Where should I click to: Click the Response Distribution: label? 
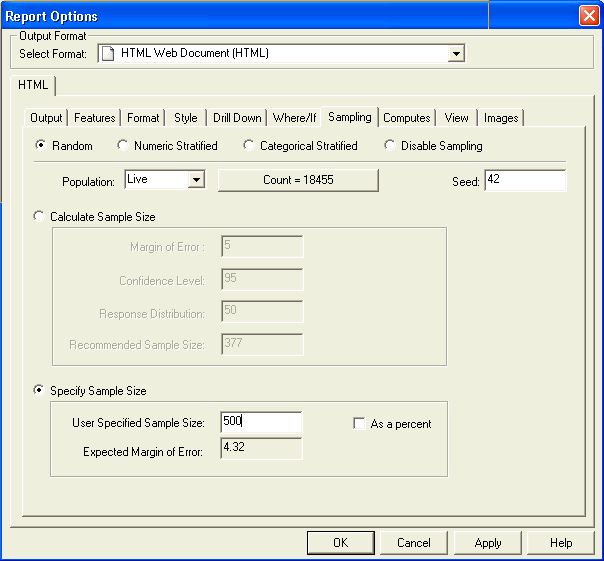tap(152, 314)
